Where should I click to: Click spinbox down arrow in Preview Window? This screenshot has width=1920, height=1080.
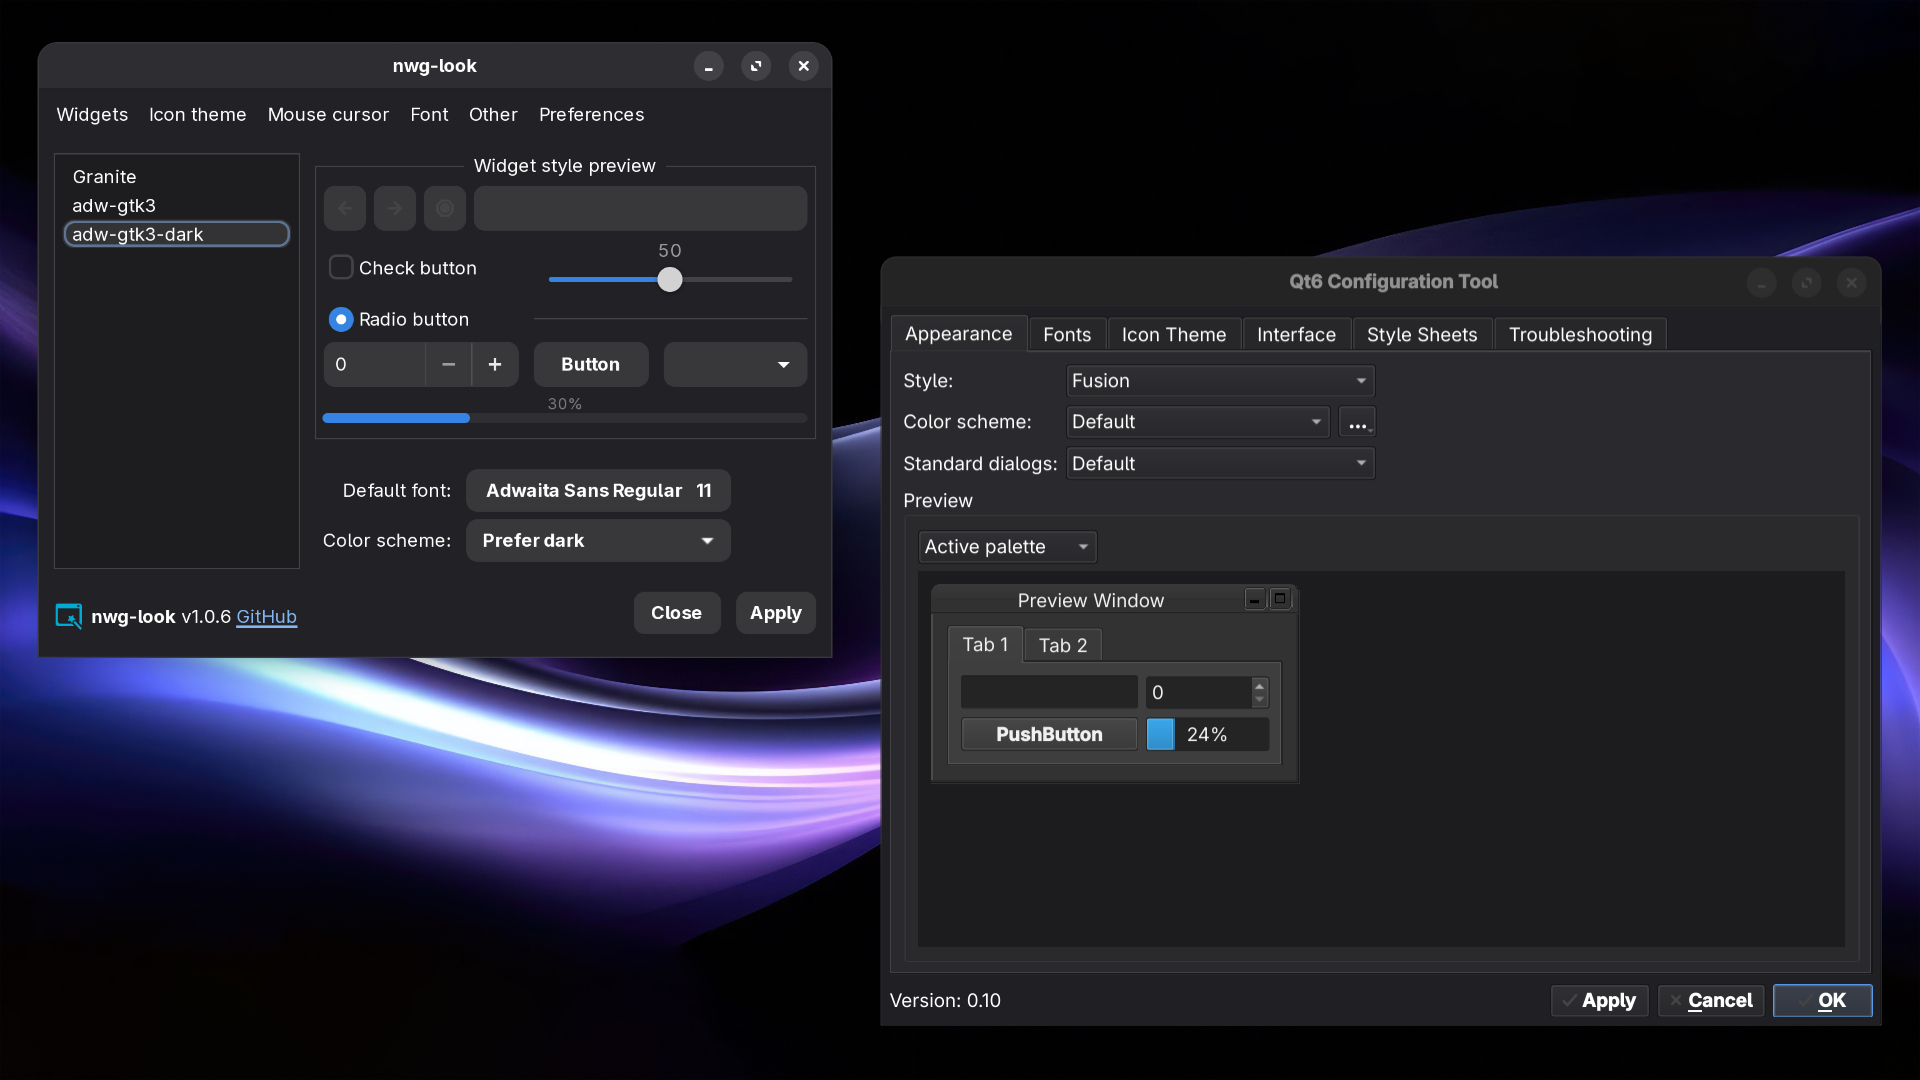(1260, 699)
